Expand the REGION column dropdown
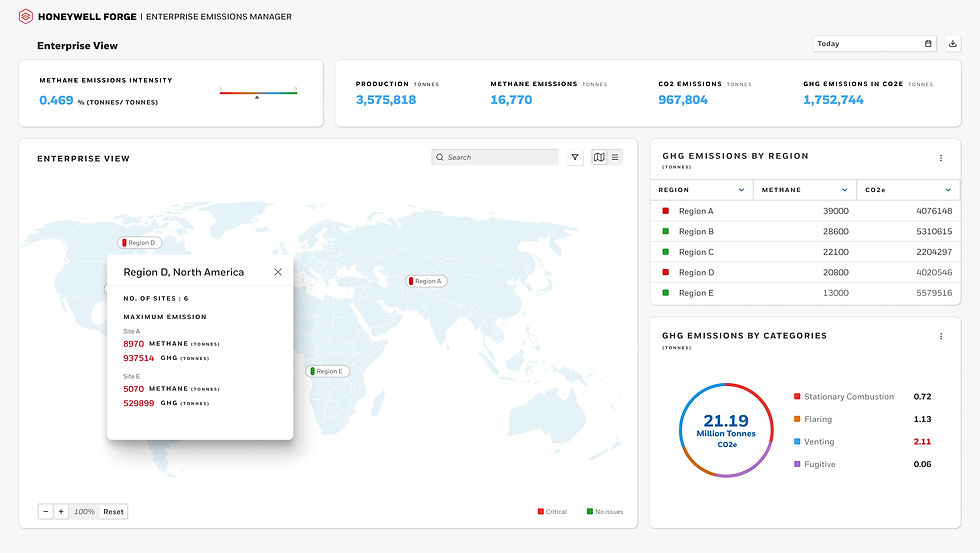 click(741, 190)
